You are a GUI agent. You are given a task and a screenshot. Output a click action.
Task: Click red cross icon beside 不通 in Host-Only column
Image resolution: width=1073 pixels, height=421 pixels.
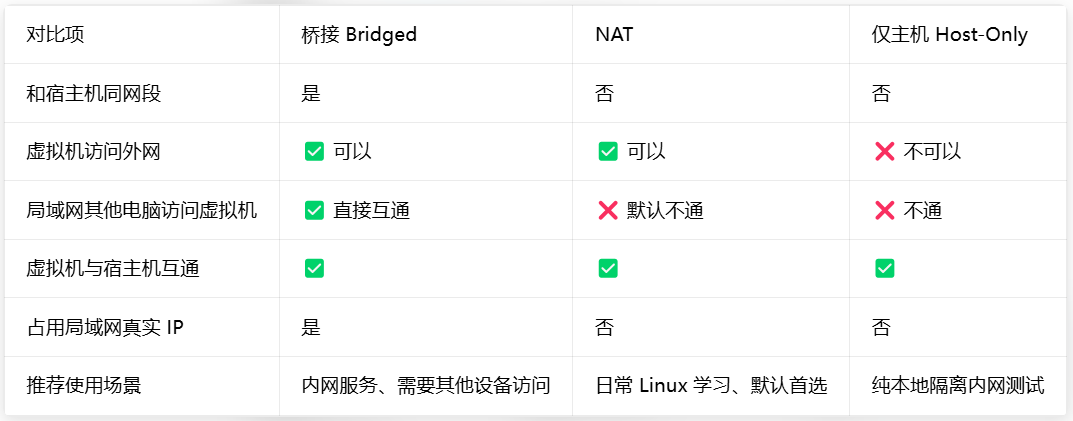pyautogui.click(x=884, y=210)
